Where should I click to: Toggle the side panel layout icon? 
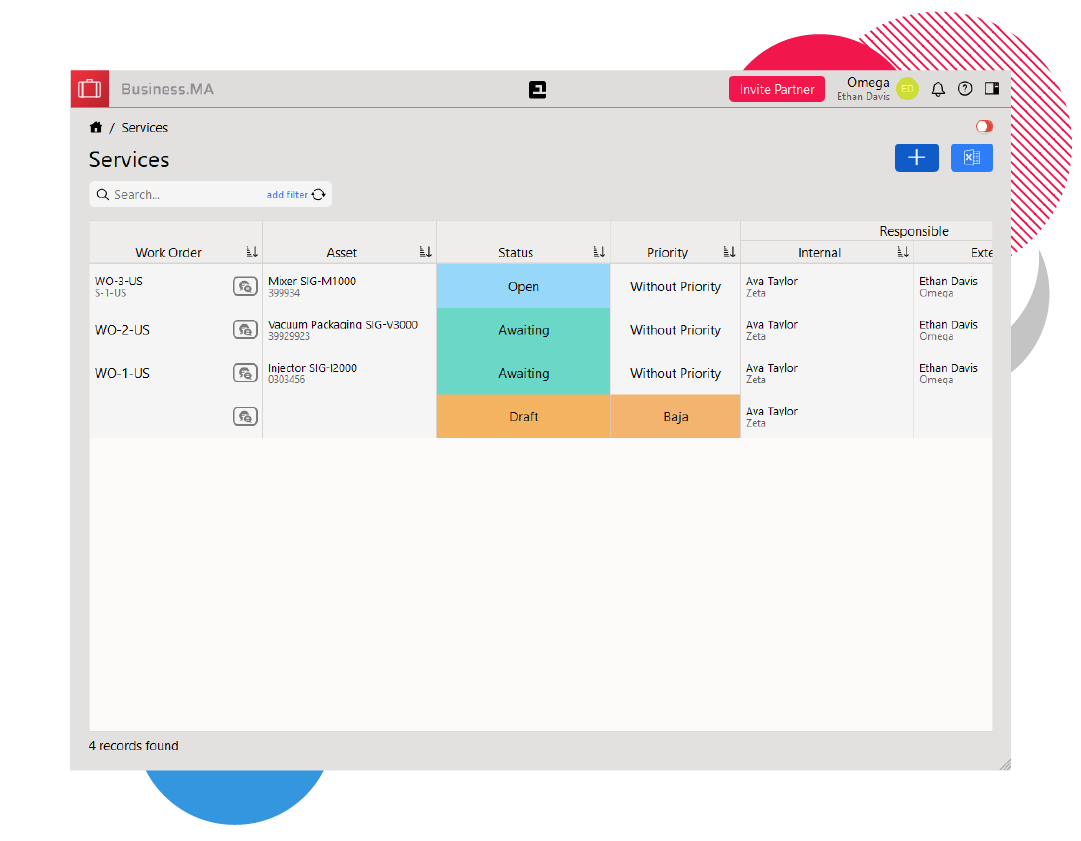coord(992,89)
